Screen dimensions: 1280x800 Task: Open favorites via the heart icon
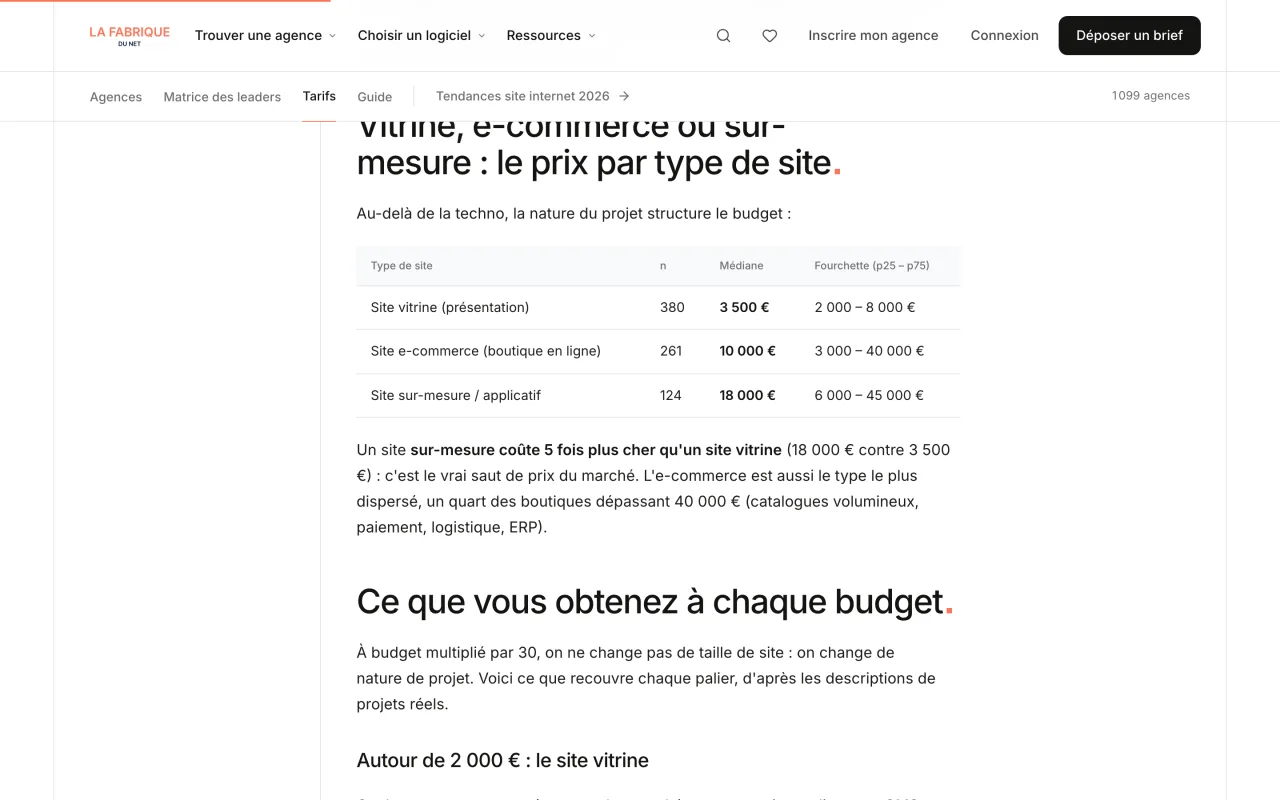pyautogui.click(x=770, y=36)
